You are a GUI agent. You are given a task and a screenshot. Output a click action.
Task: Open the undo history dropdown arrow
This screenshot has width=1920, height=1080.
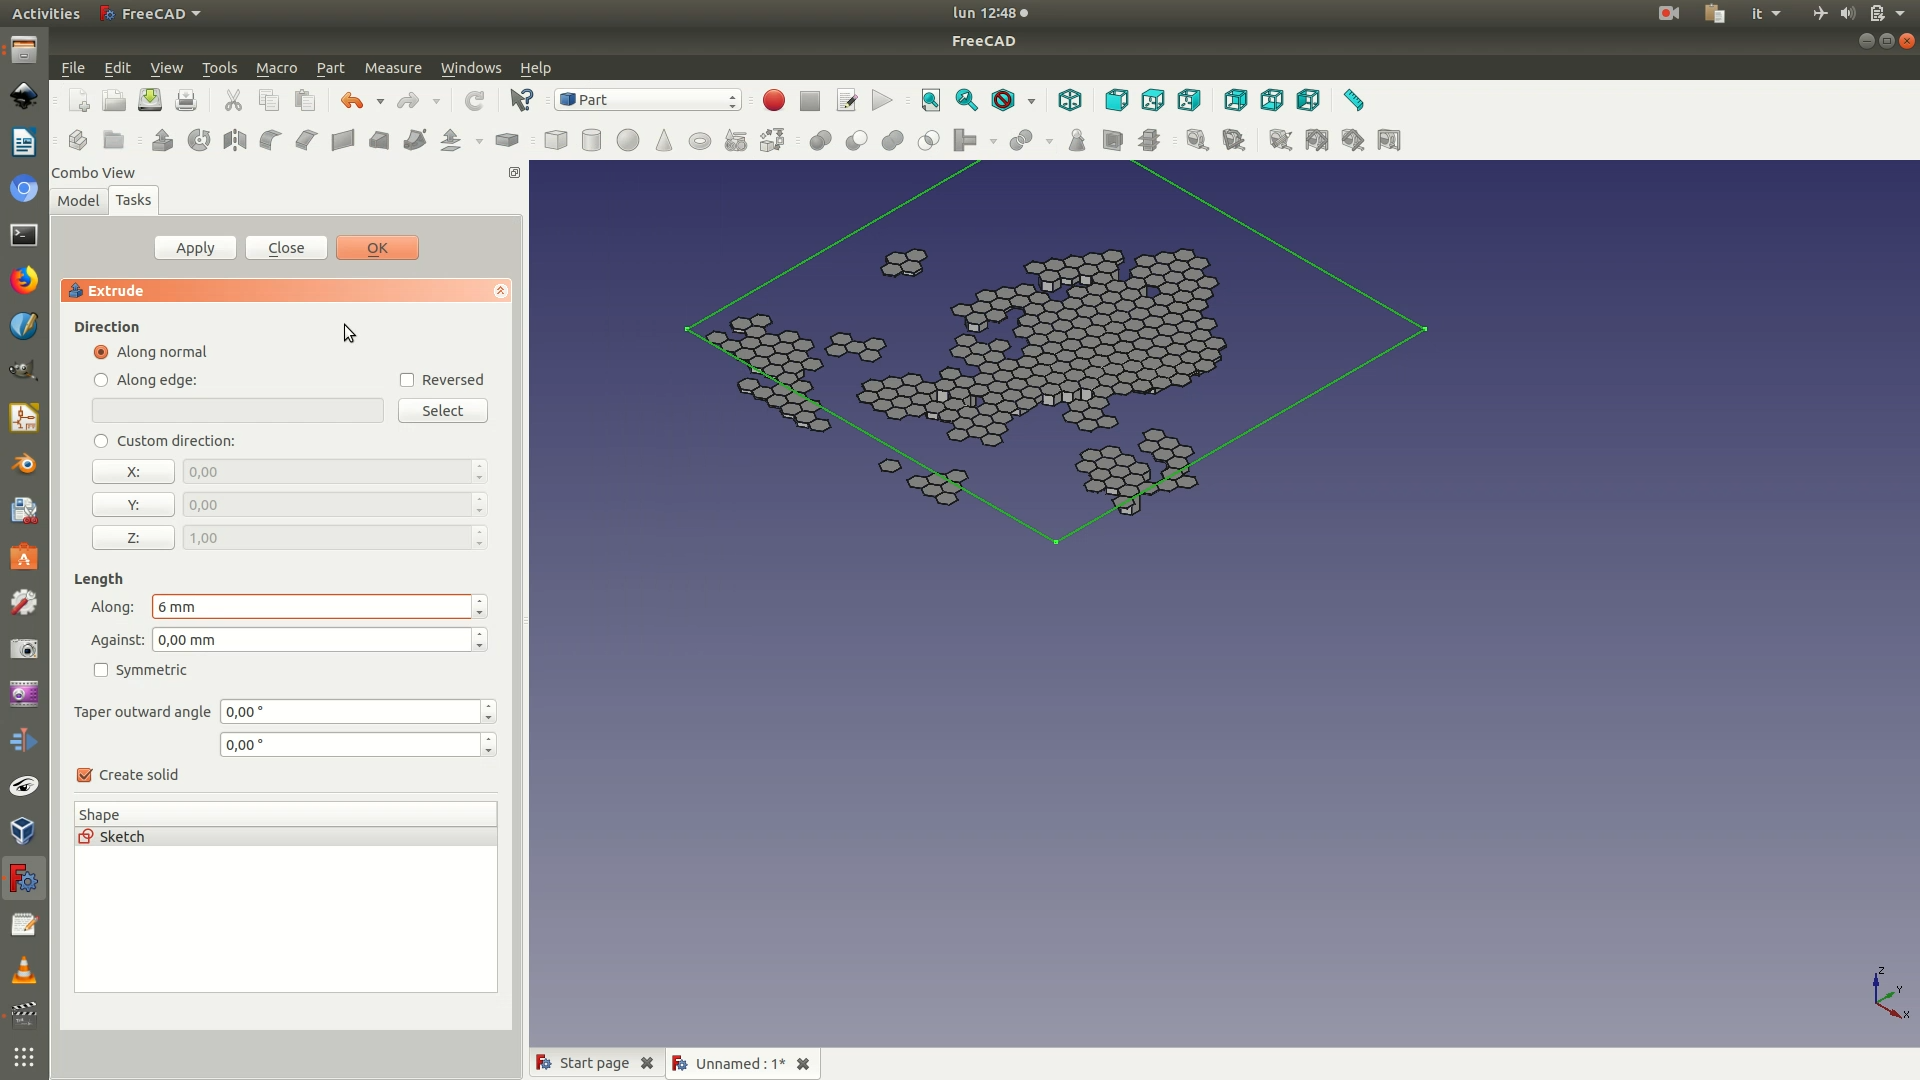click(380, 101)
